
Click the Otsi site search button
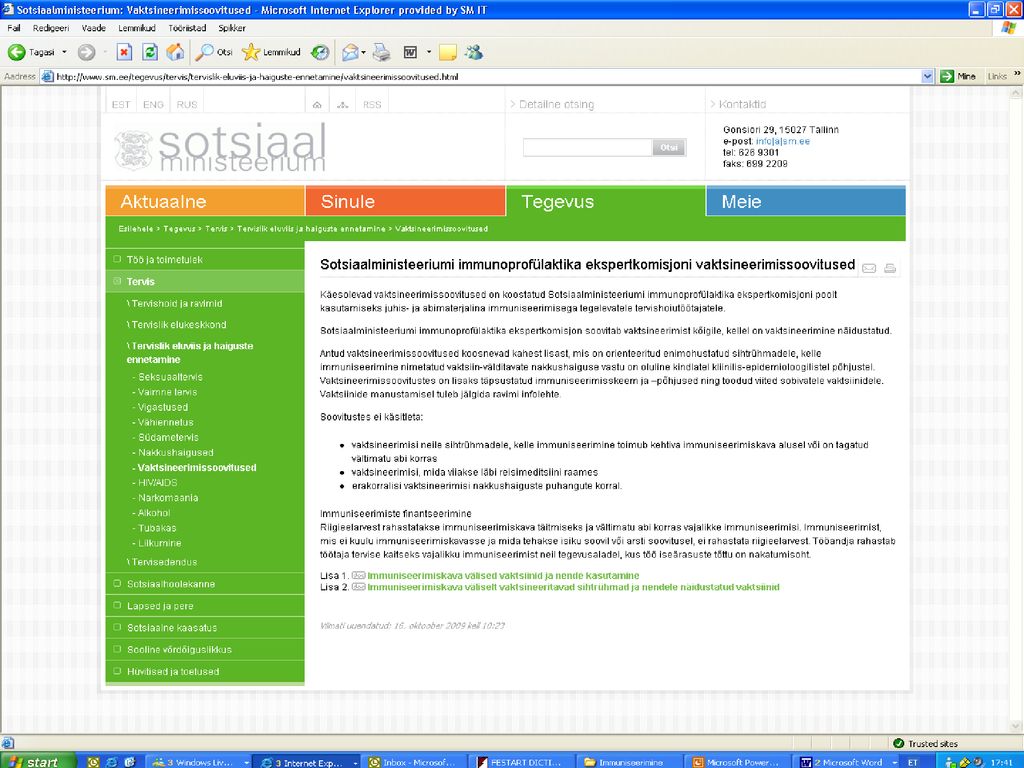click(x=669, y=148)
